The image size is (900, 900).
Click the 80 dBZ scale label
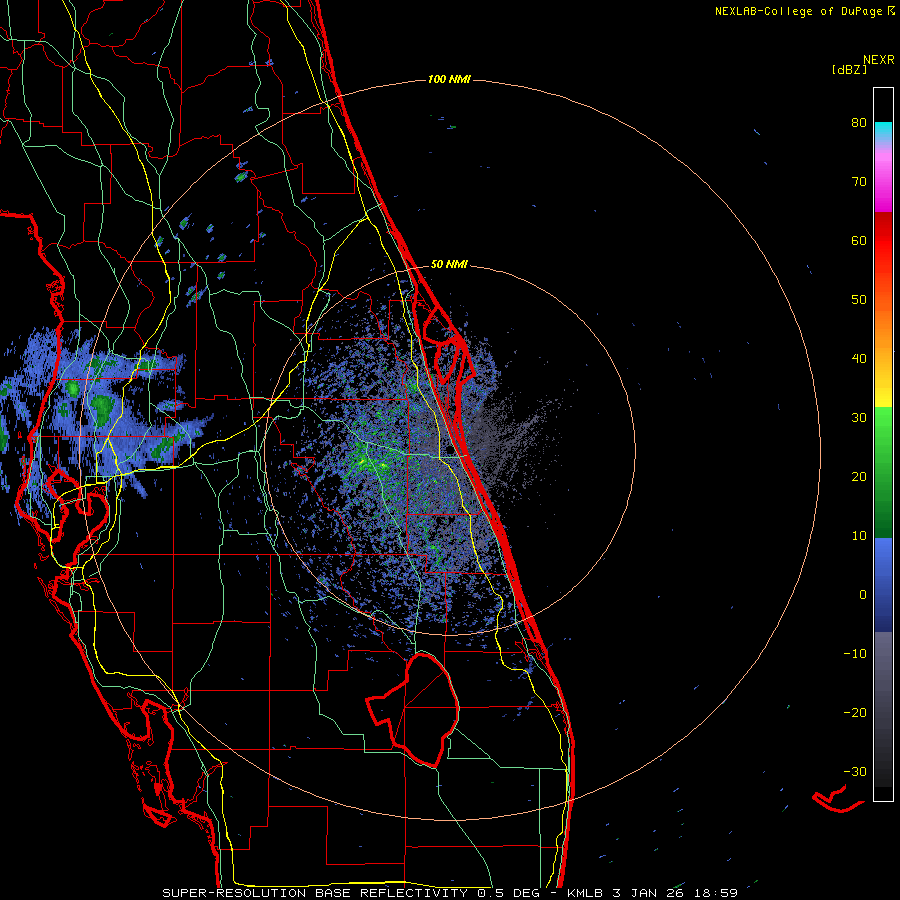(x=859, y=123)
